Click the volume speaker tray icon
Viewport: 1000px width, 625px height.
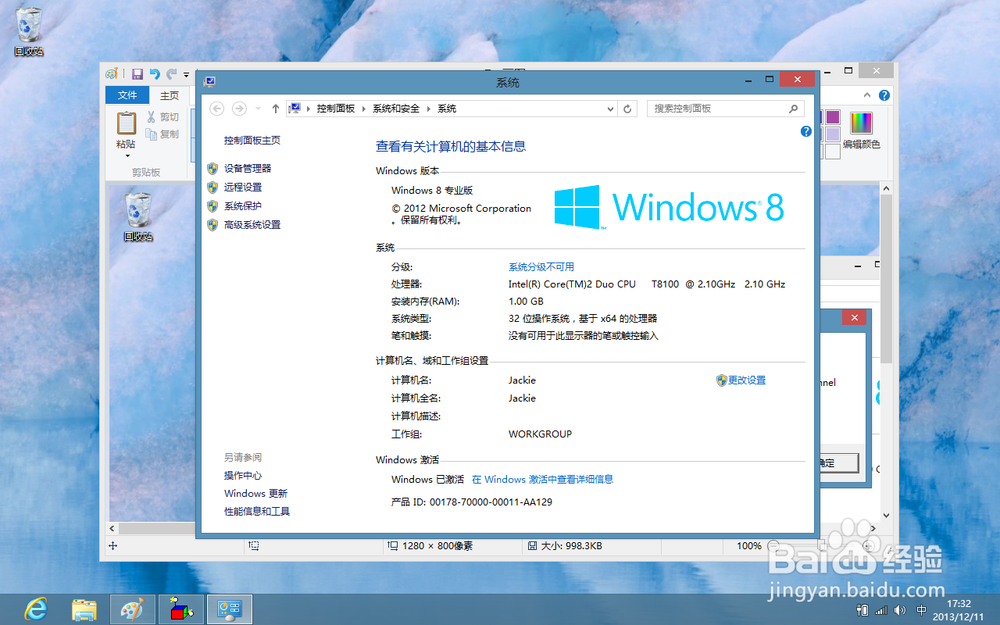point(900,610)
